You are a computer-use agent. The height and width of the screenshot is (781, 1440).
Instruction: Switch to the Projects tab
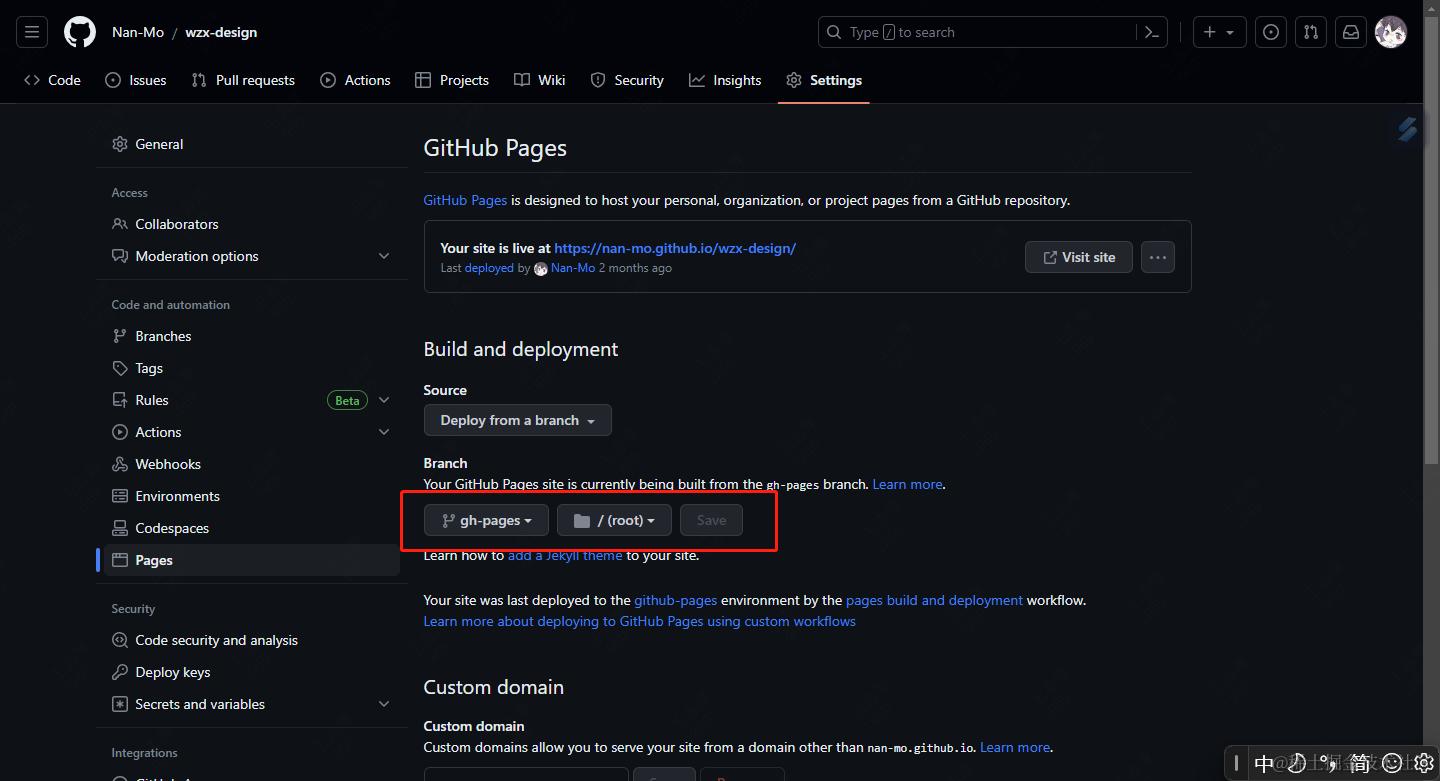[x=452, y=80]
